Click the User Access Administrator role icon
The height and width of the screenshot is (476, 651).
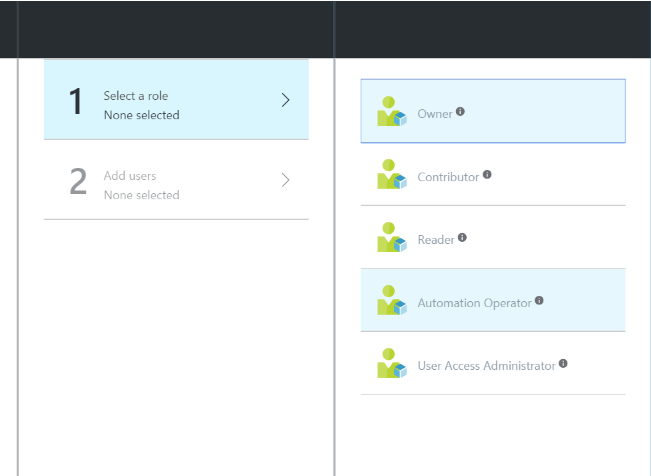(x=392, y=363)
